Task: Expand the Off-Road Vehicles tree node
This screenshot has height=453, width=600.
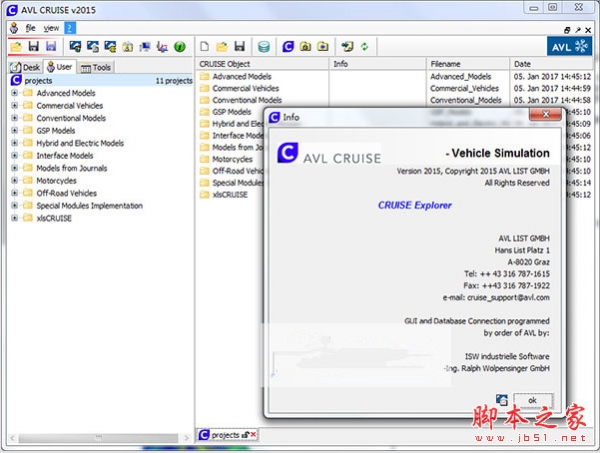Action: click(15, 193)
